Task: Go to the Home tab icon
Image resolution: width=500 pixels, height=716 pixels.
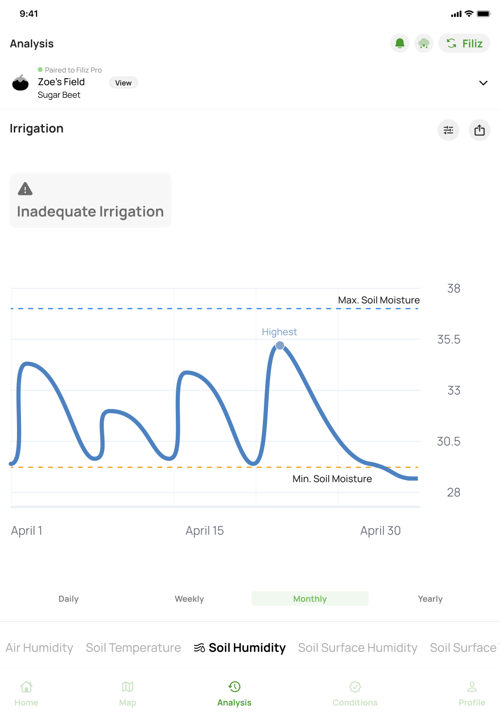Action: click(26, 686)
